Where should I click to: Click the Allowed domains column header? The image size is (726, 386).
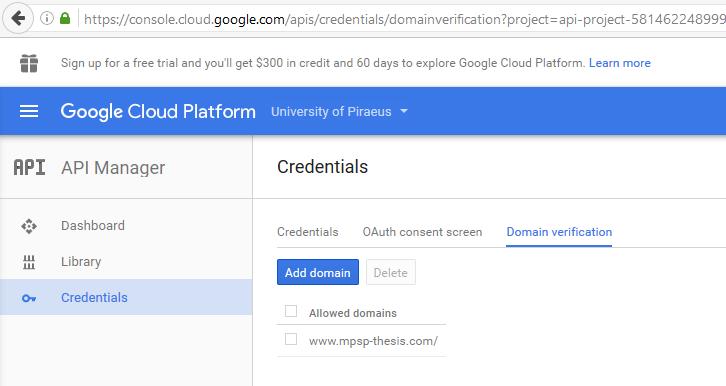(x=353, y=313)
